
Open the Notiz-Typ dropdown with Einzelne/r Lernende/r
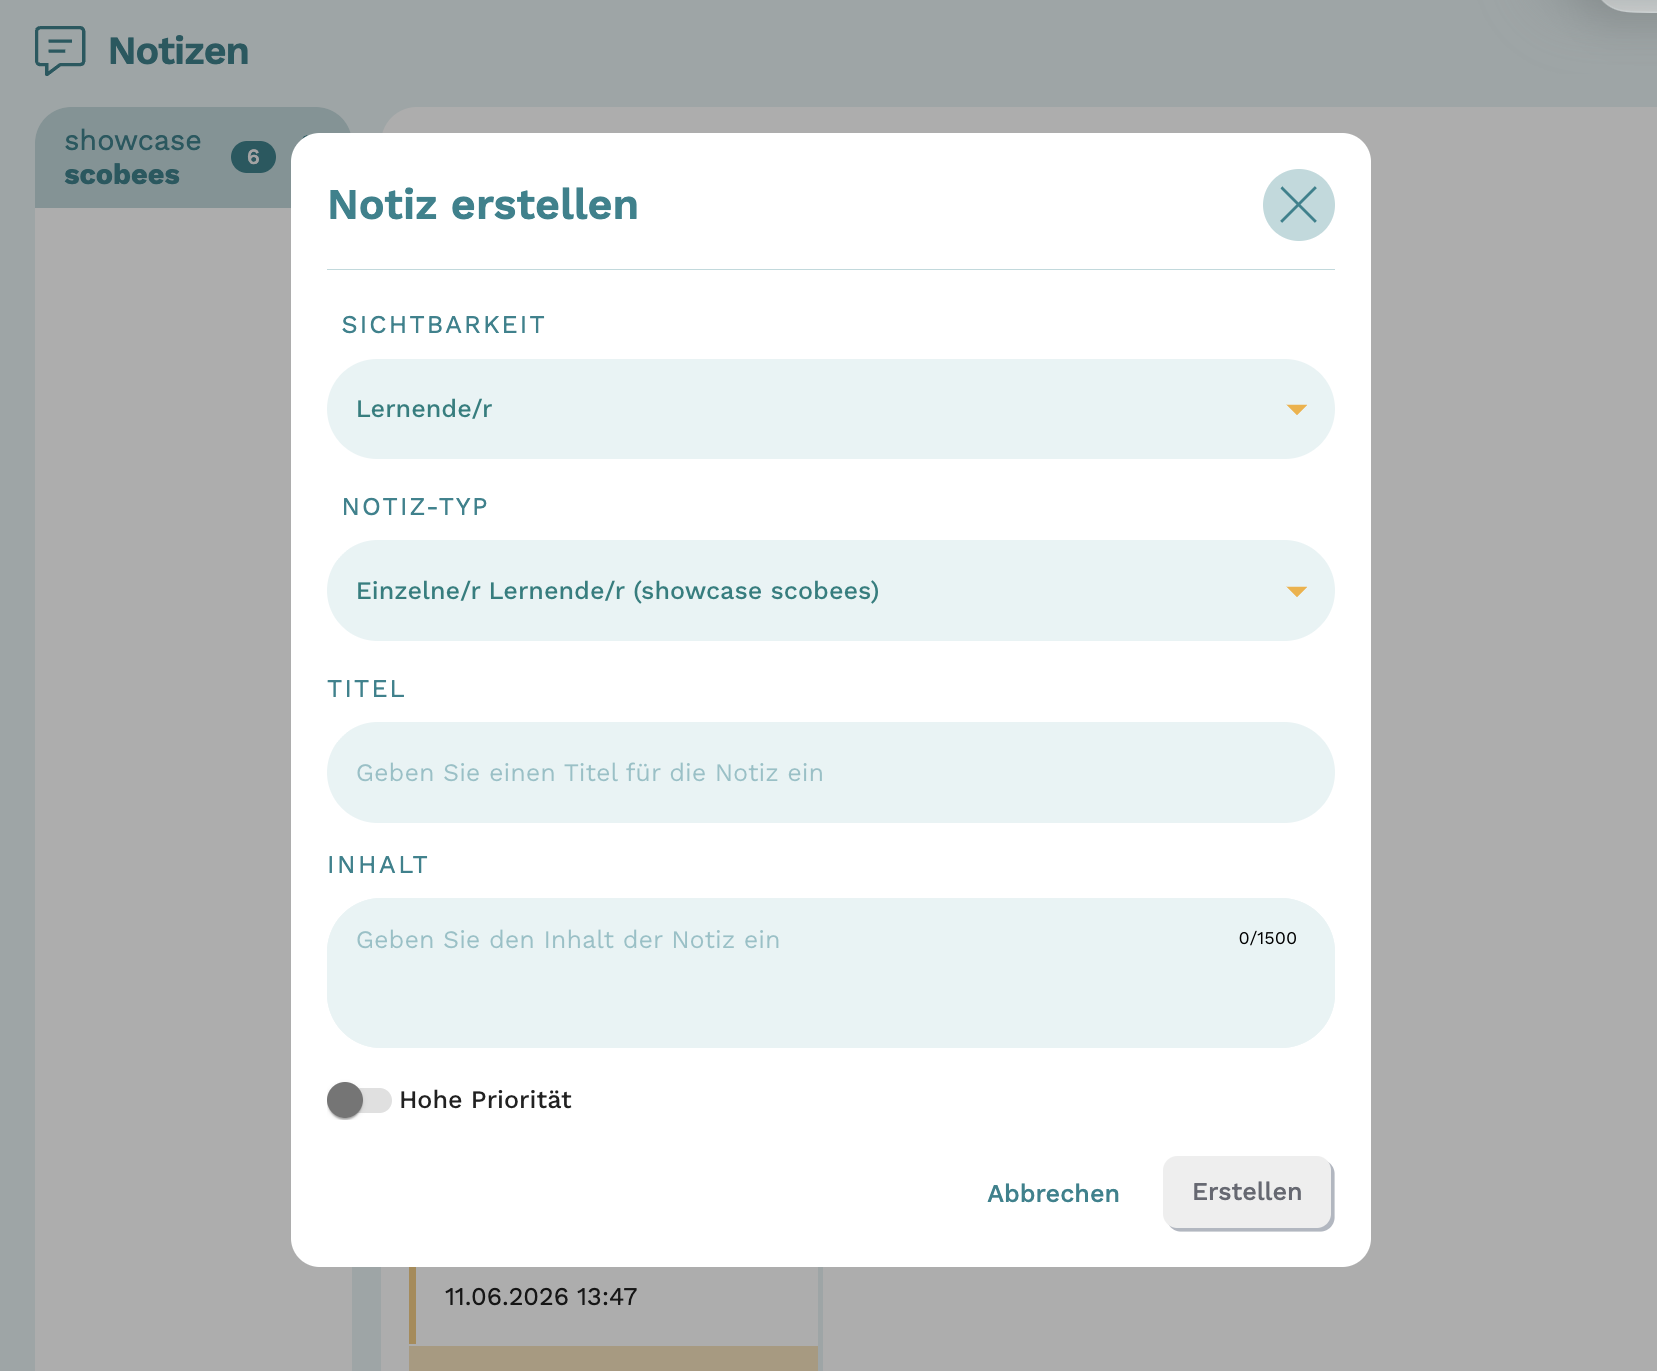[830, 591]
